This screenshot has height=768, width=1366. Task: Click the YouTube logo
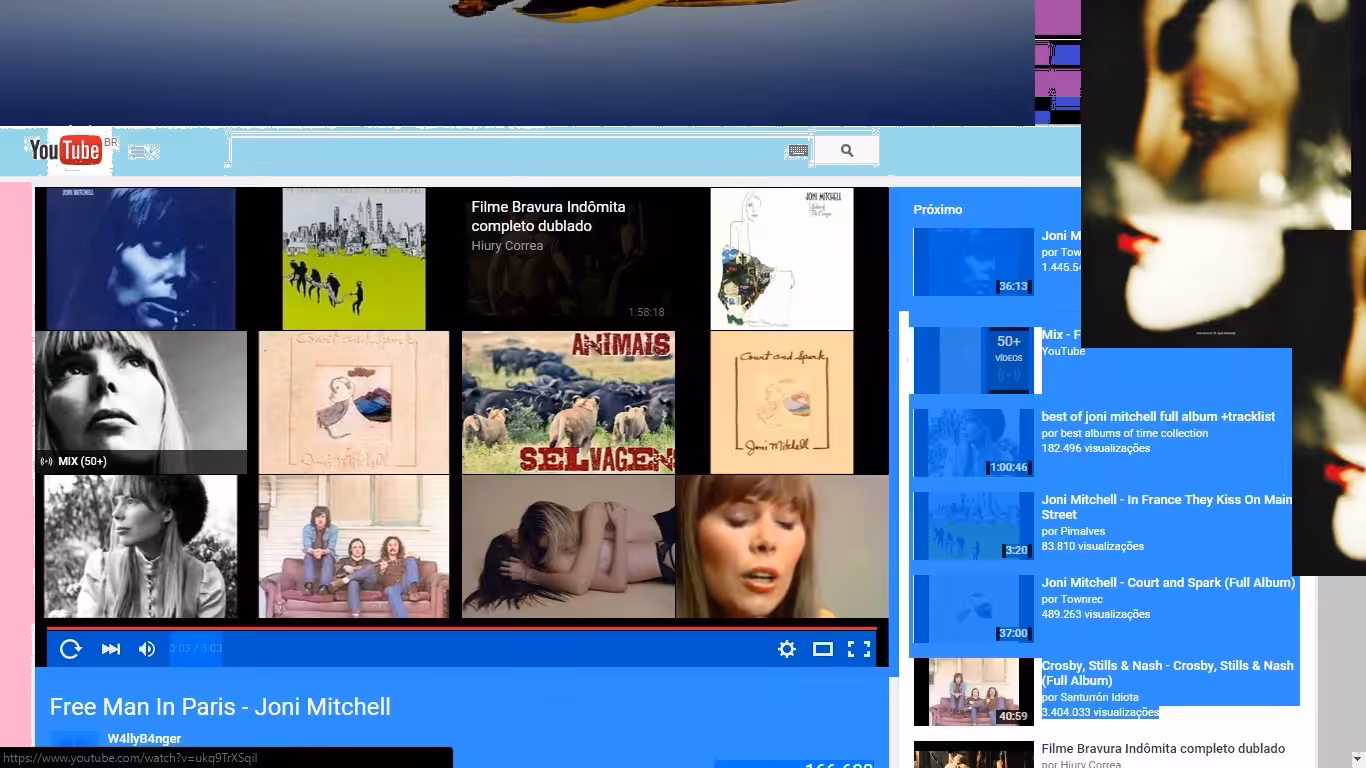click(x=66, y=150)
